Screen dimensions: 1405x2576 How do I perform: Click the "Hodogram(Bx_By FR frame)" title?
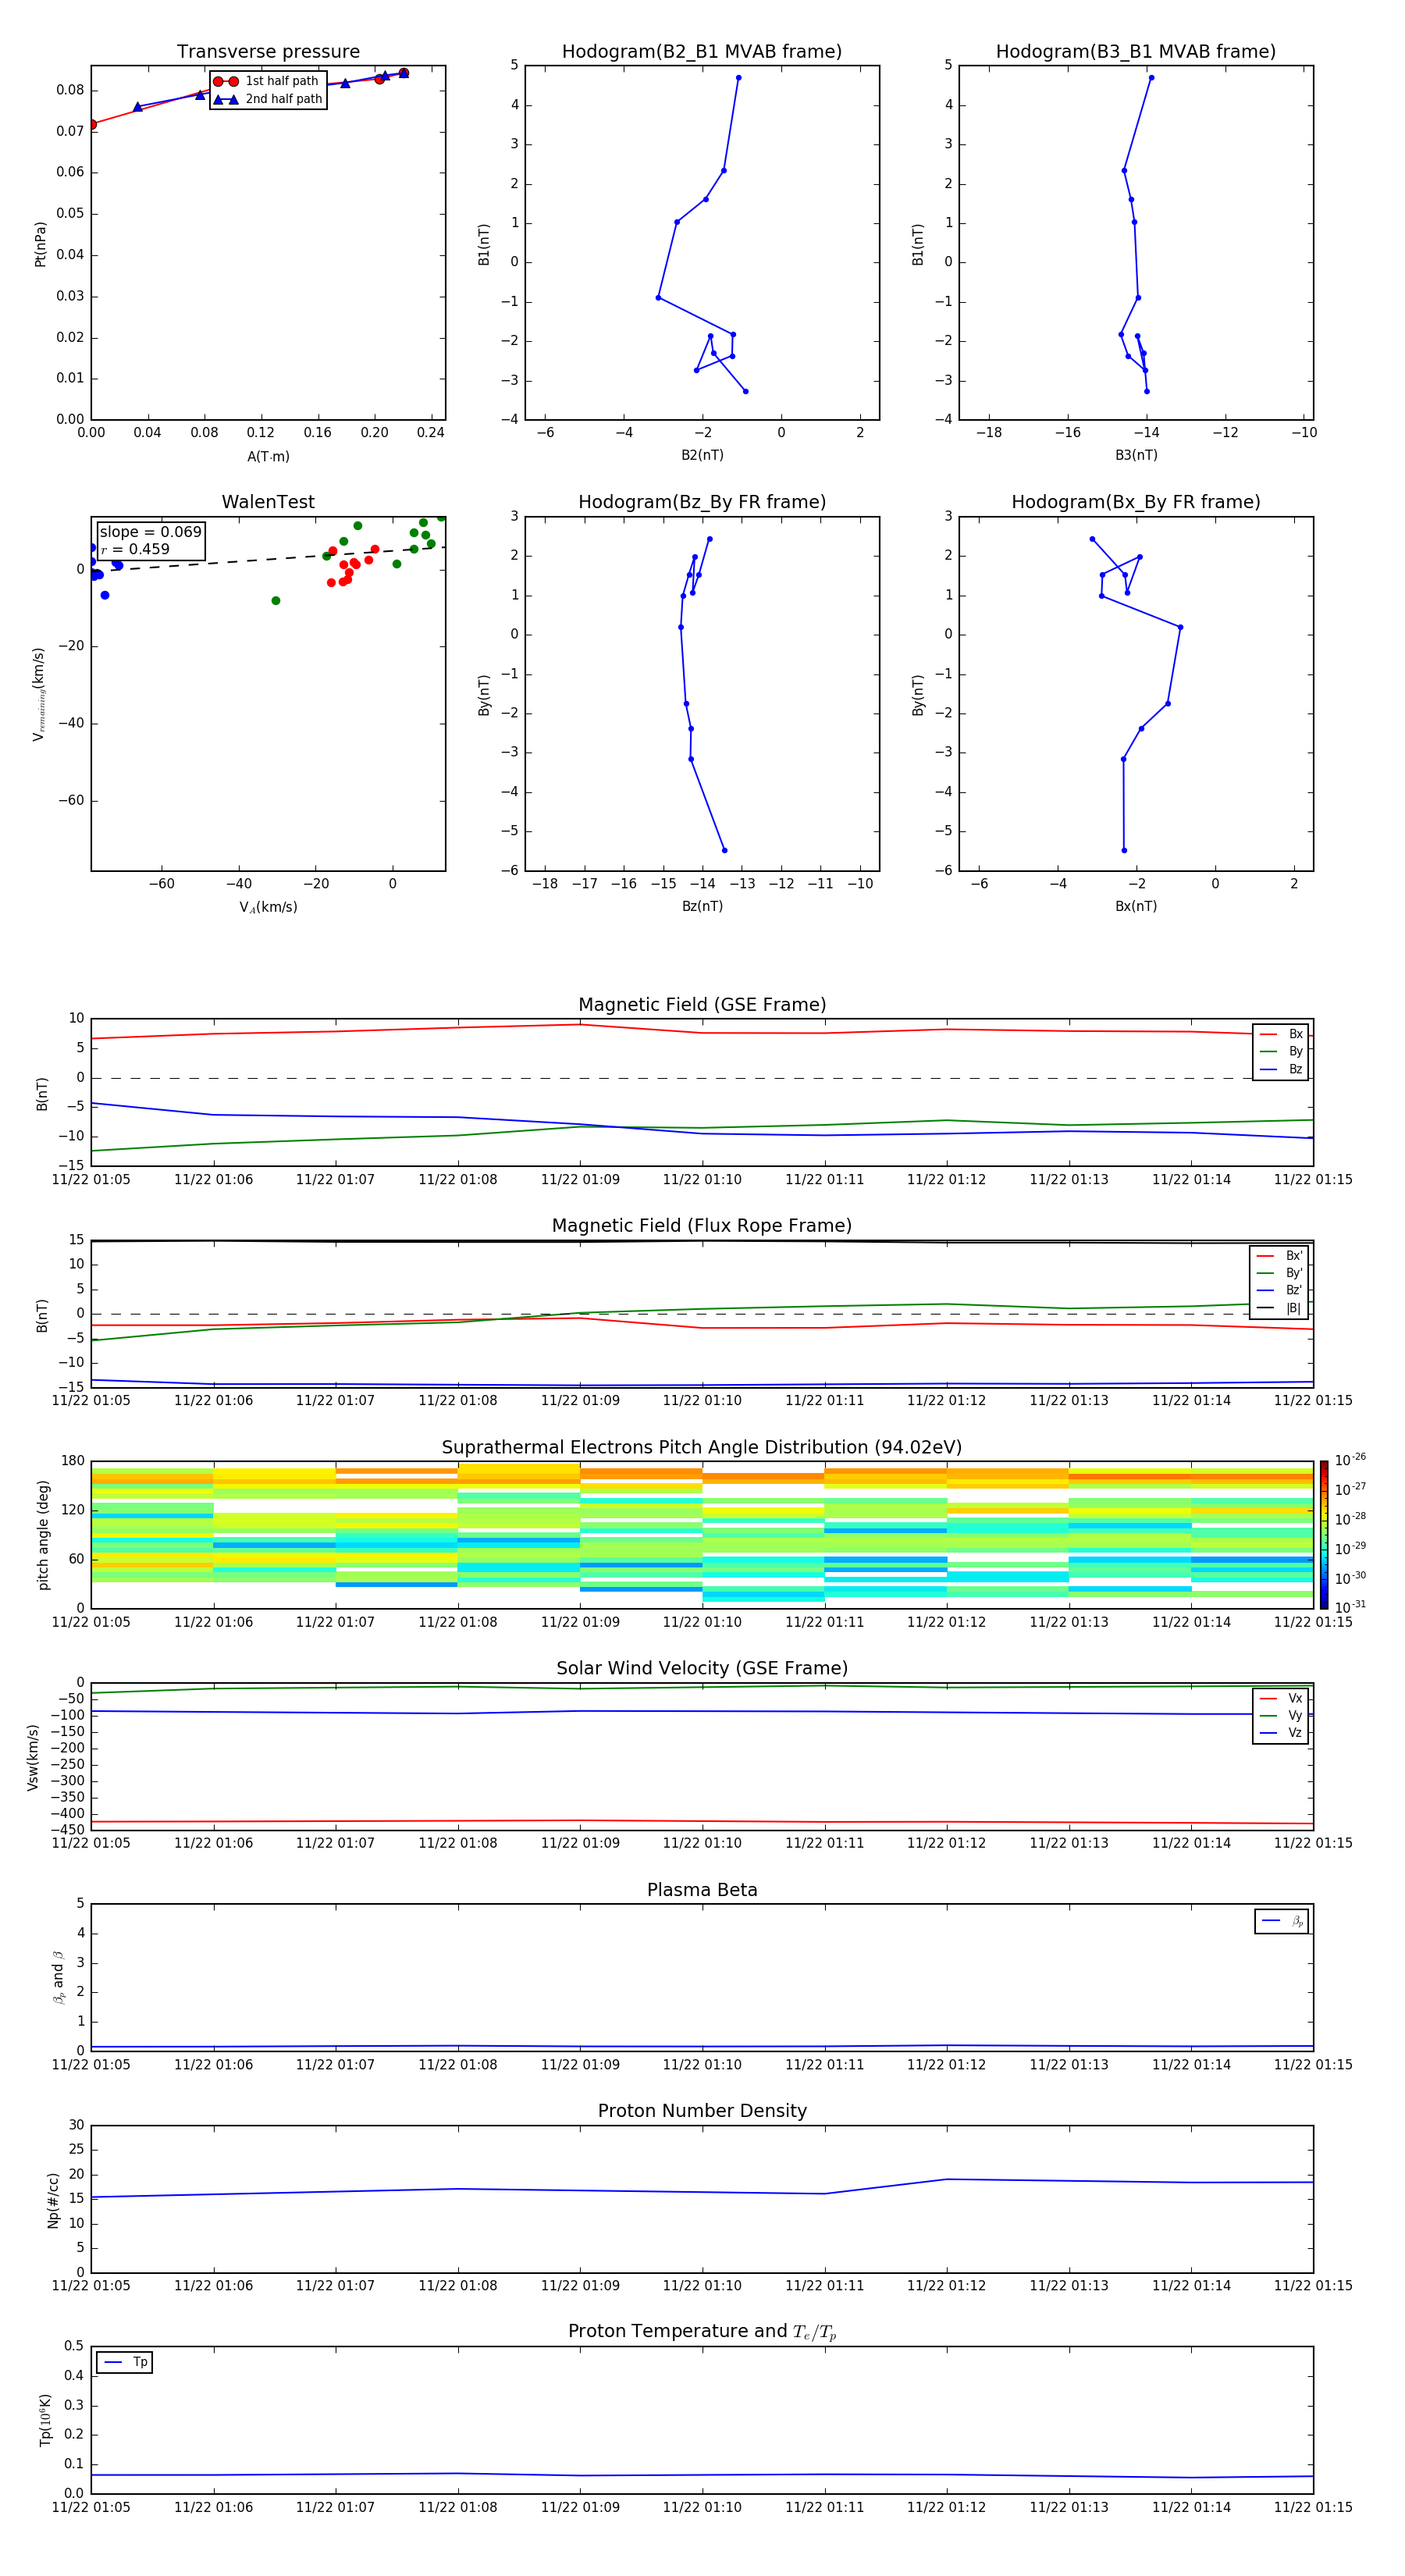(1136, 502)
